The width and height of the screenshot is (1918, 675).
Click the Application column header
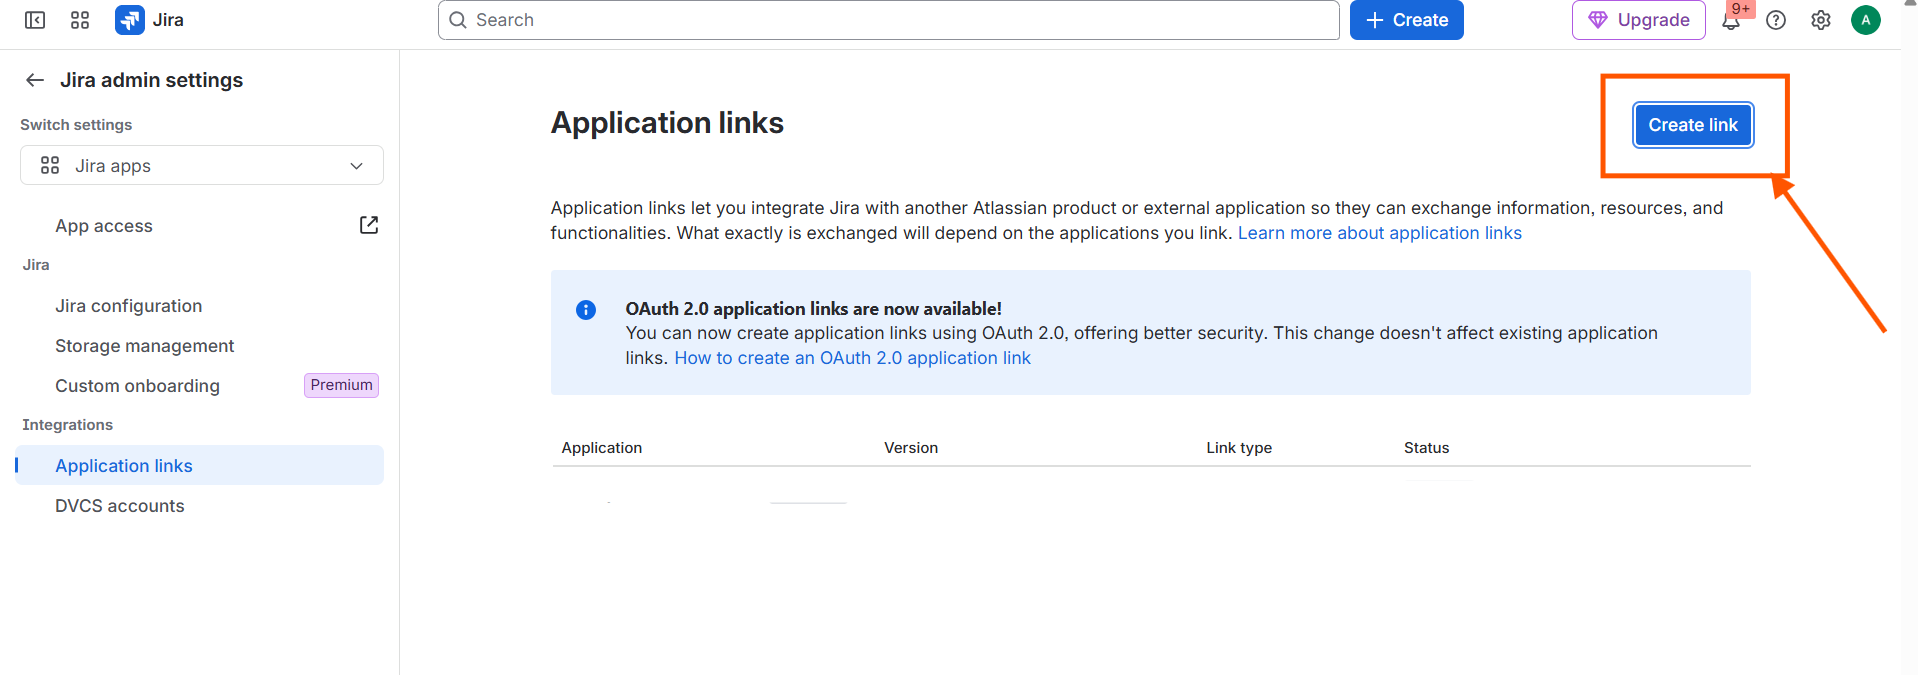[x=602, y=448]
